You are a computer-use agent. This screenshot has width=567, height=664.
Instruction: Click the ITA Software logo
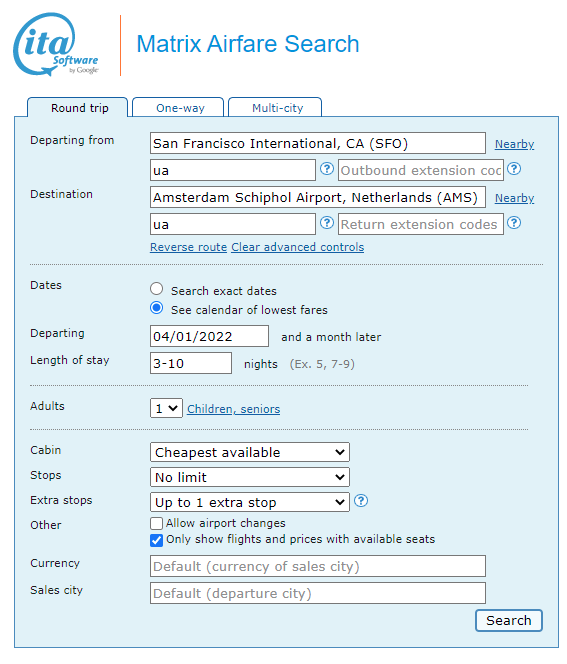click(56, 44)
